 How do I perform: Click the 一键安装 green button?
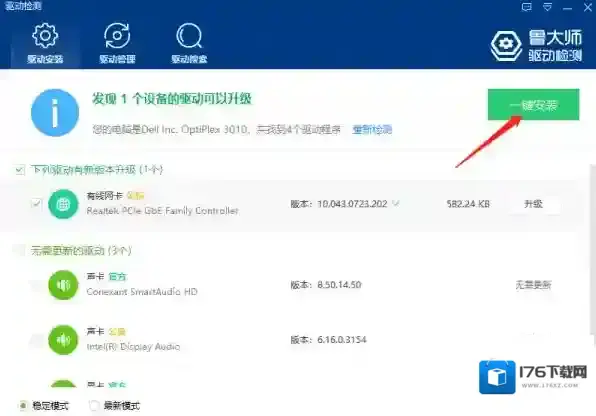pos(533,105)
